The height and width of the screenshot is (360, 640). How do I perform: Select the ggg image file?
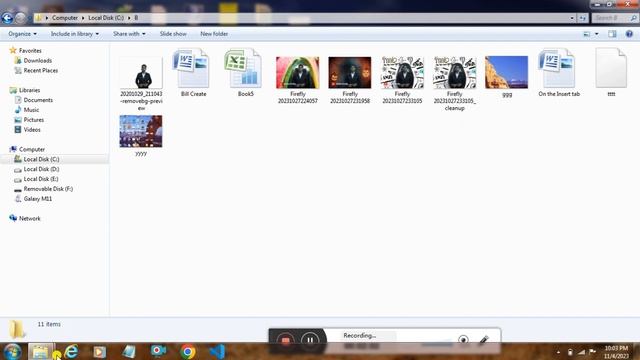coord(507,76)
